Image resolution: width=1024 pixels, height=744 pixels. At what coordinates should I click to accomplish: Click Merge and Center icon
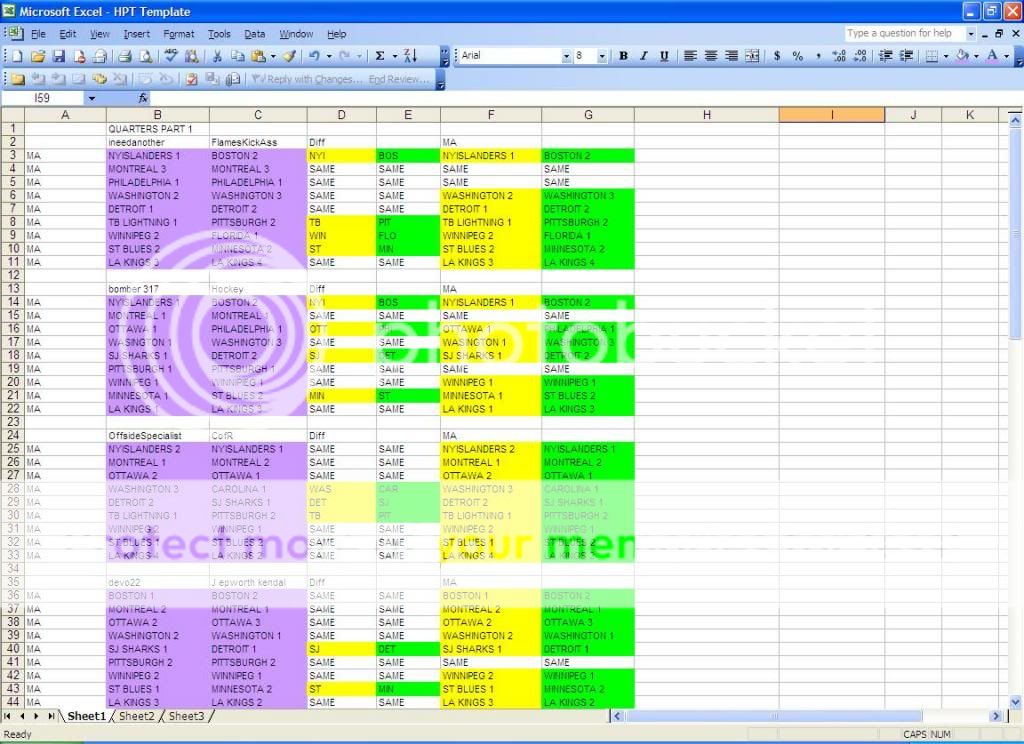[x=752, y=56]
